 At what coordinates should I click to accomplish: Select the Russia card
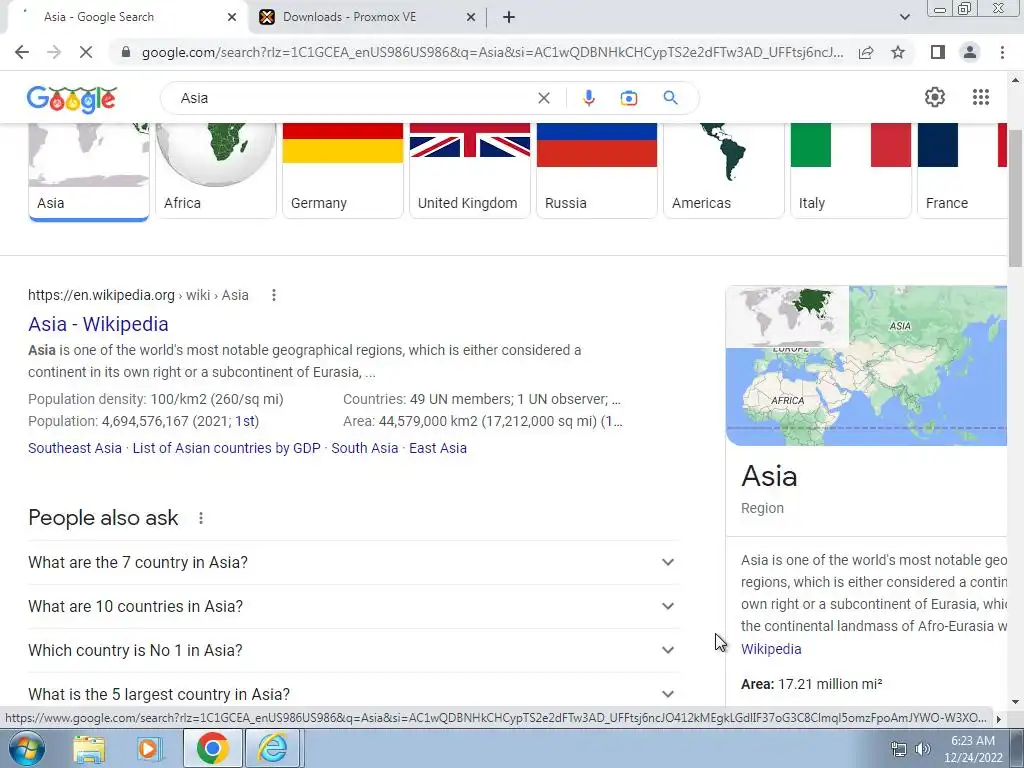tap(597, 171)
